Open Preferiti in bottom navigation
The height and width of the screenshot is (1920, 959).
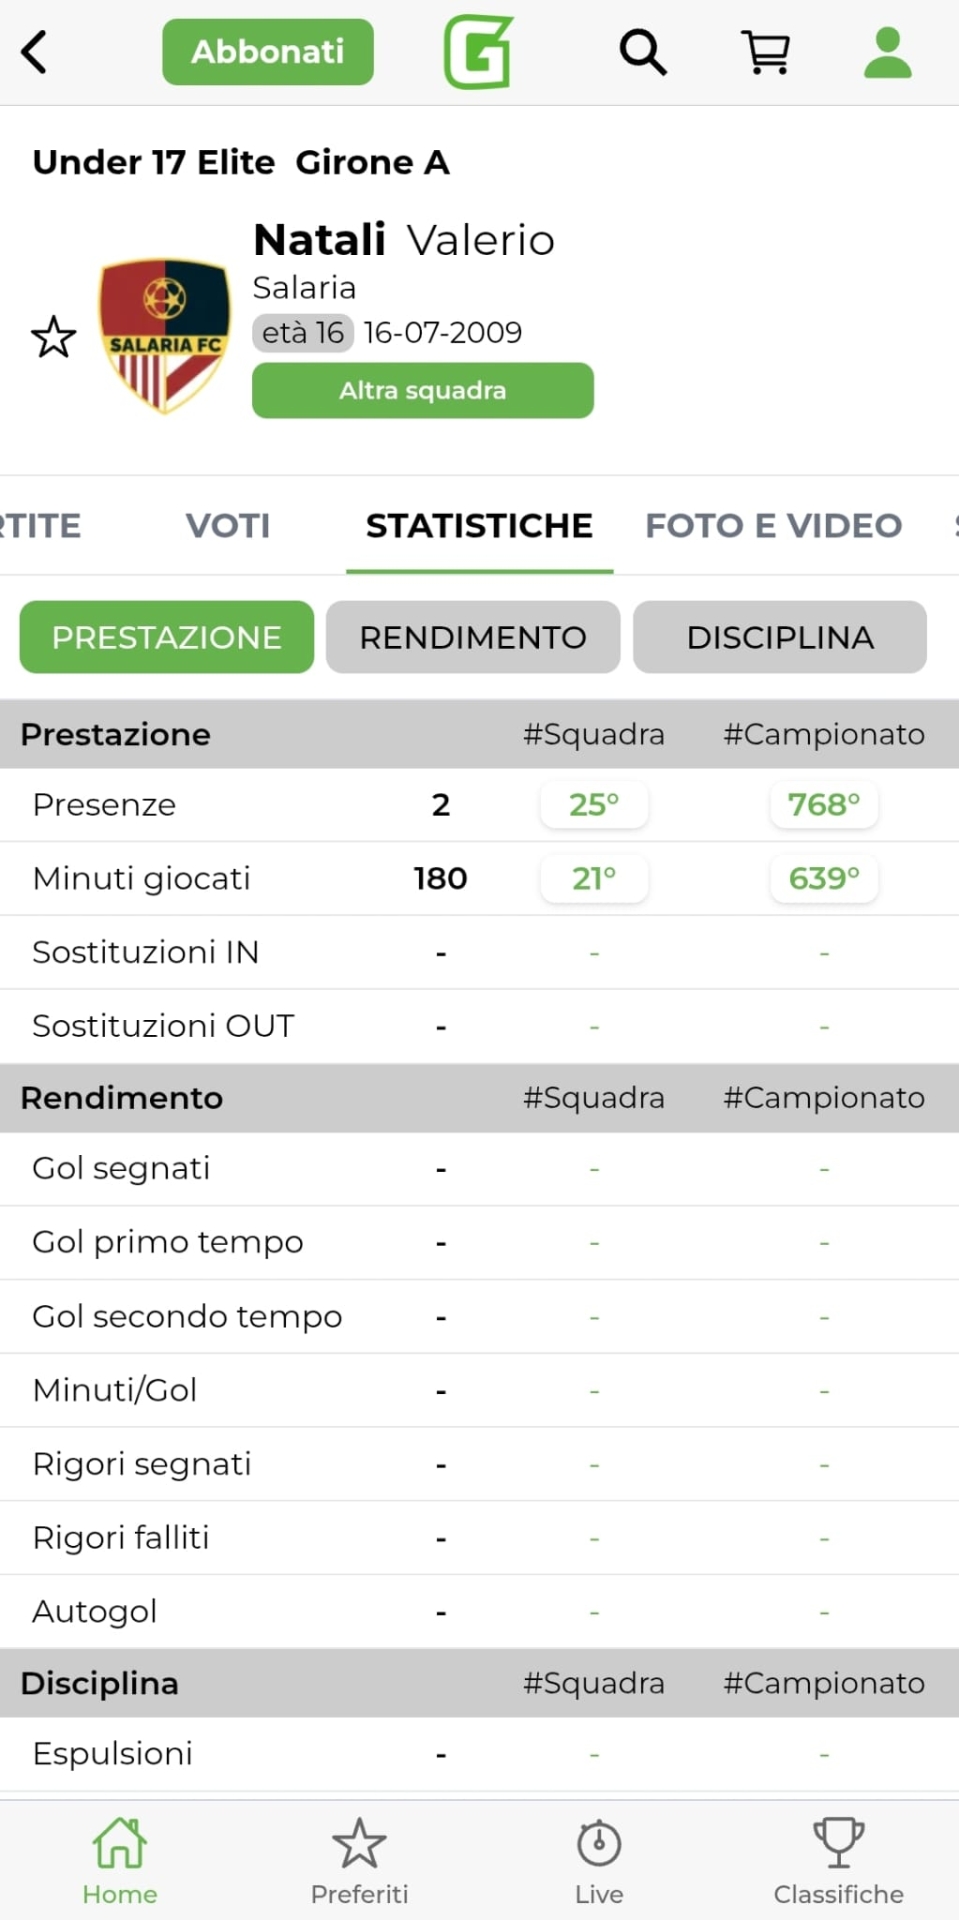(359, 1860)
